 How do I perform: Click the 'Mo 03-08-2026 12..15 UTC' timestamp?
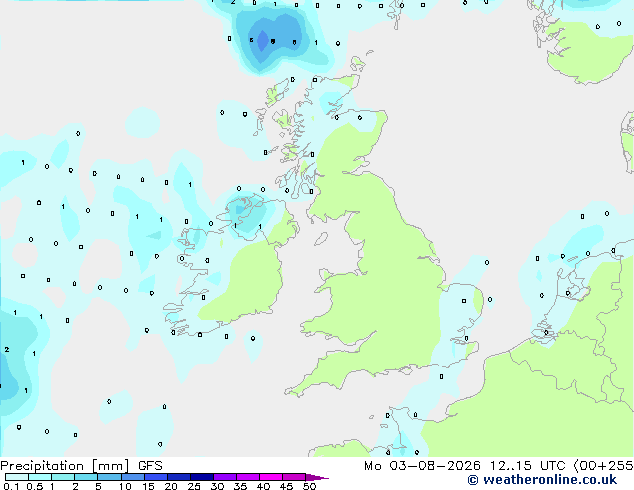pos(465,466)
